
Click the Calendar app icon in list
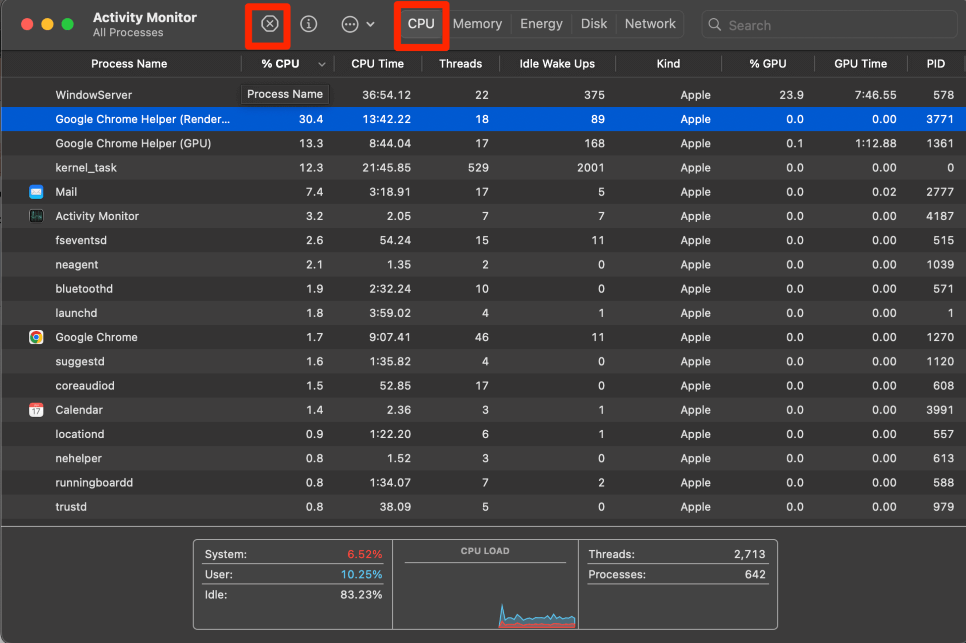[x=36, y=410]
